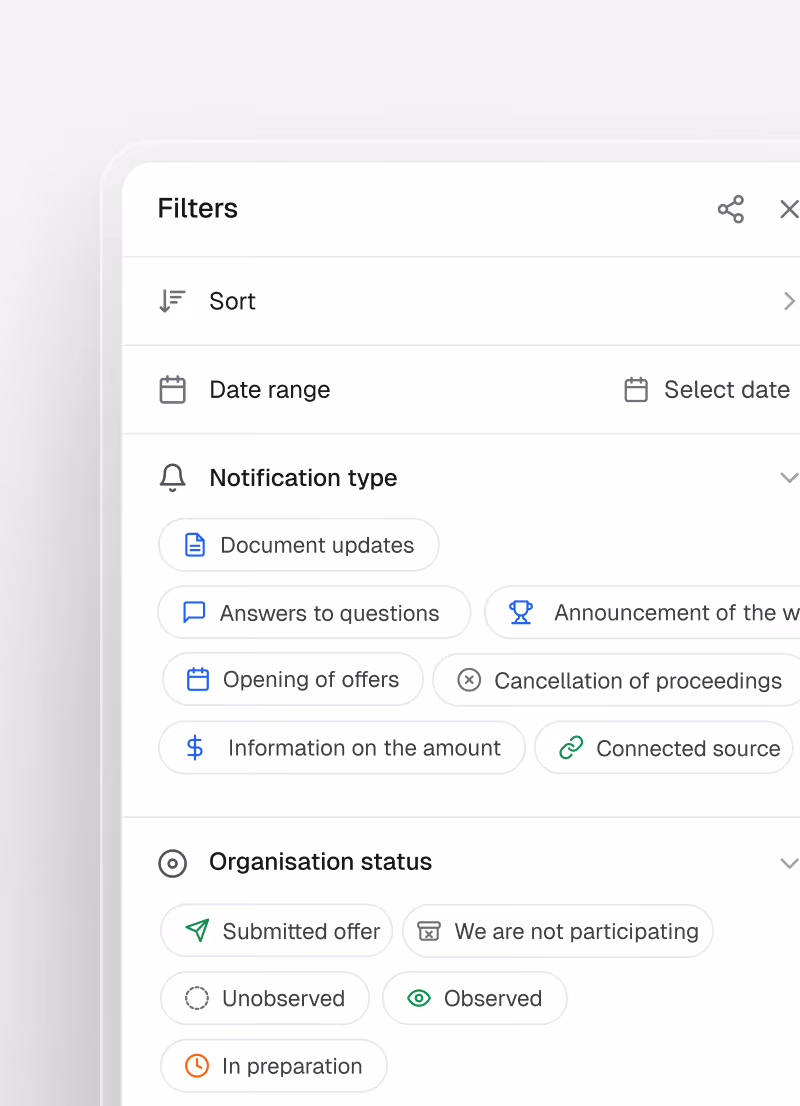
Task: Toggle the Document updates filter chip
Action: pyautogui.click(x=298, y=545)
